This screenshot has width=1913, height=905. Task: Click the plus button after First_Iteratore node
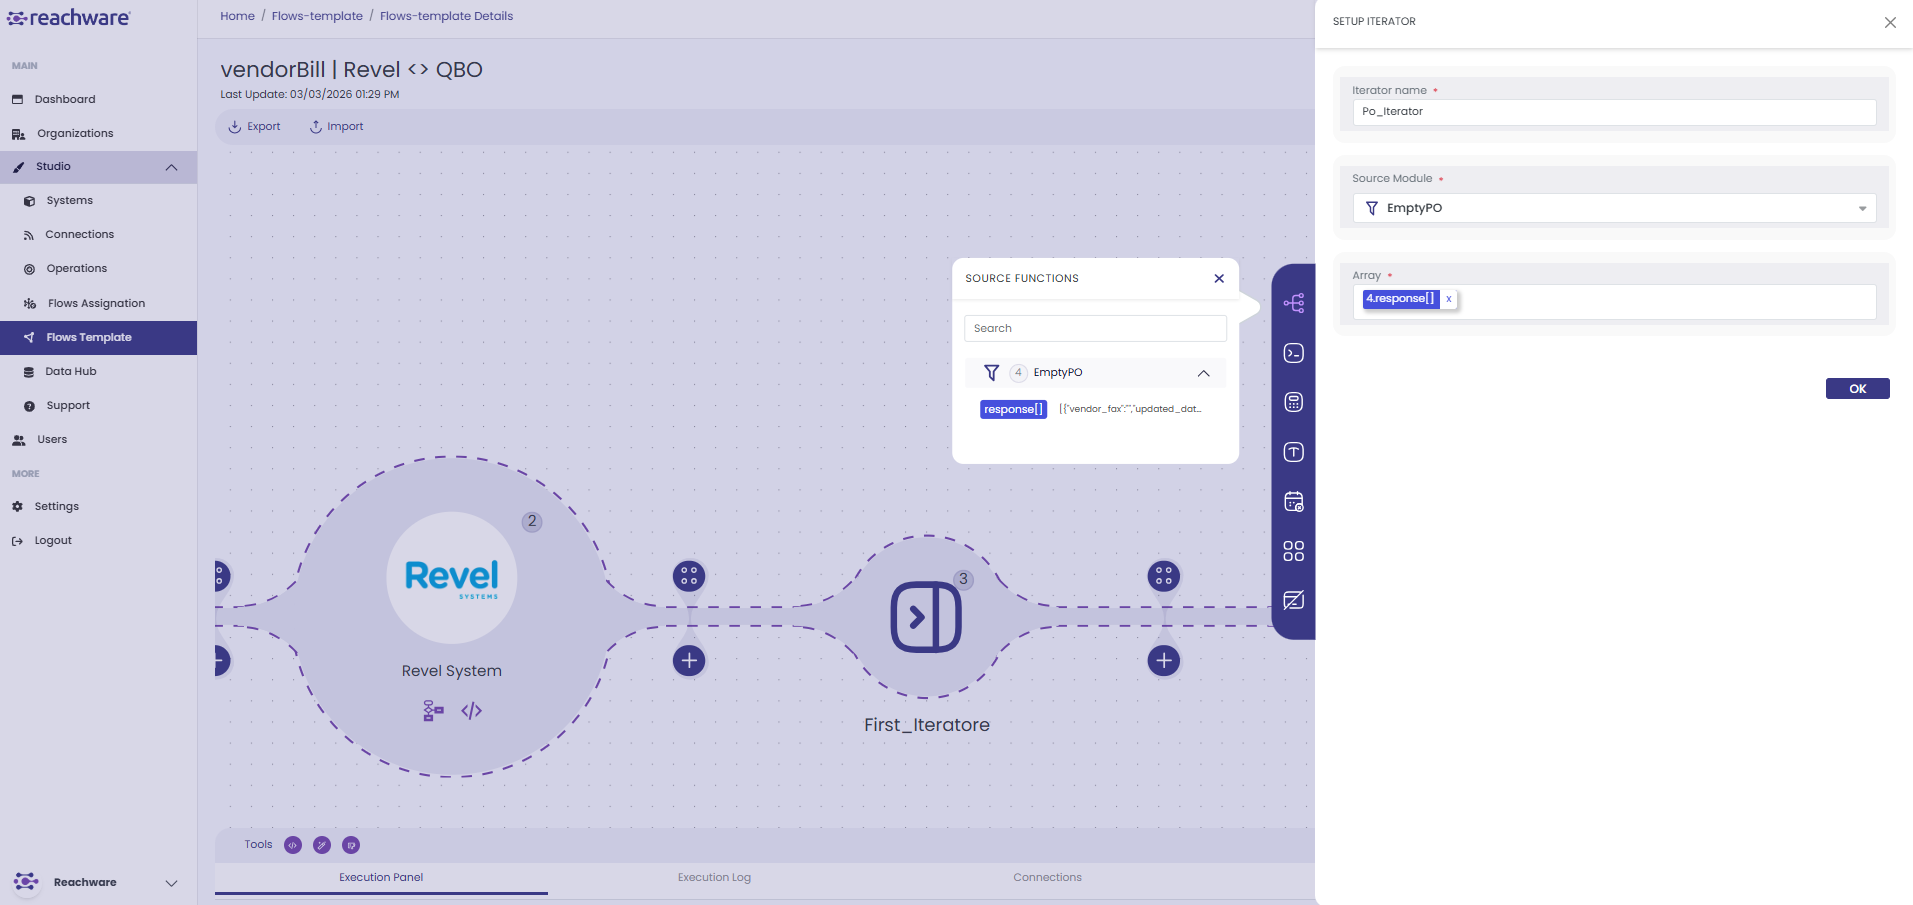[1164, 660]
